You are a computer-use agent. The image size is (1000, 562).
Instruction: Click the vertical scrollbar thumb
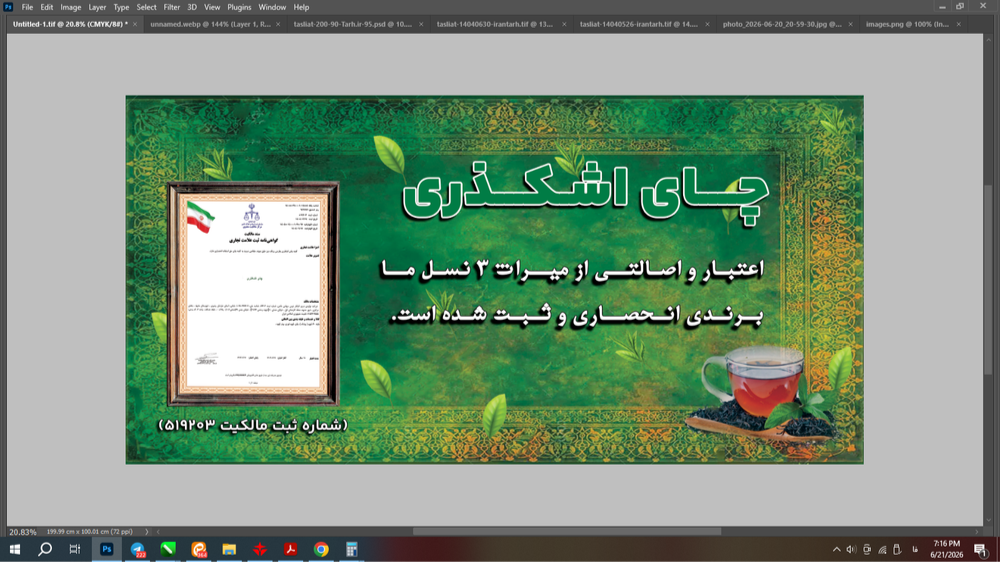(989, 277)
